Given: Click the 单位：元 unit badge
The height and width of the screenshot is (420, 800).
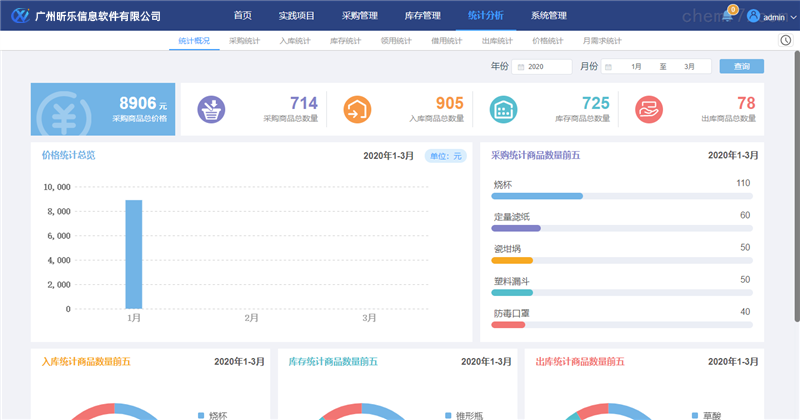Looking at the screenshot, I should click(x=445, y=156).
